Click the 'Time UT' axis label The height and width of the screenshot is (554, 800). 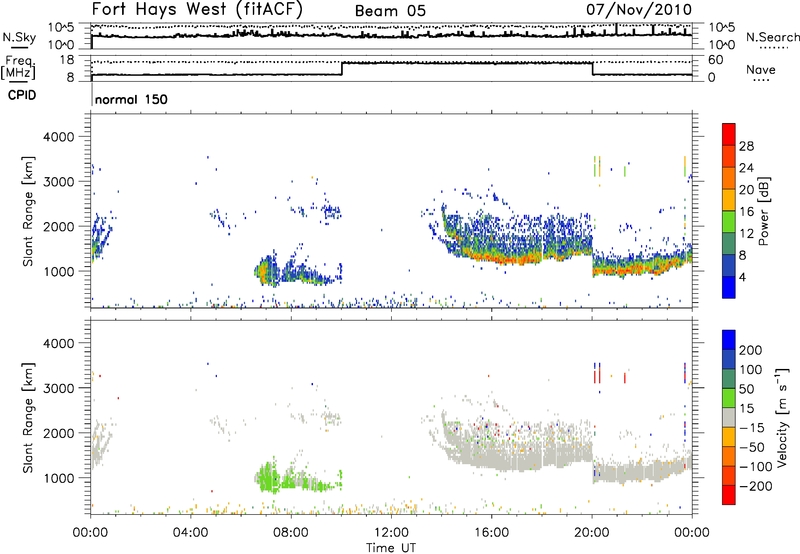coord(391,548)
